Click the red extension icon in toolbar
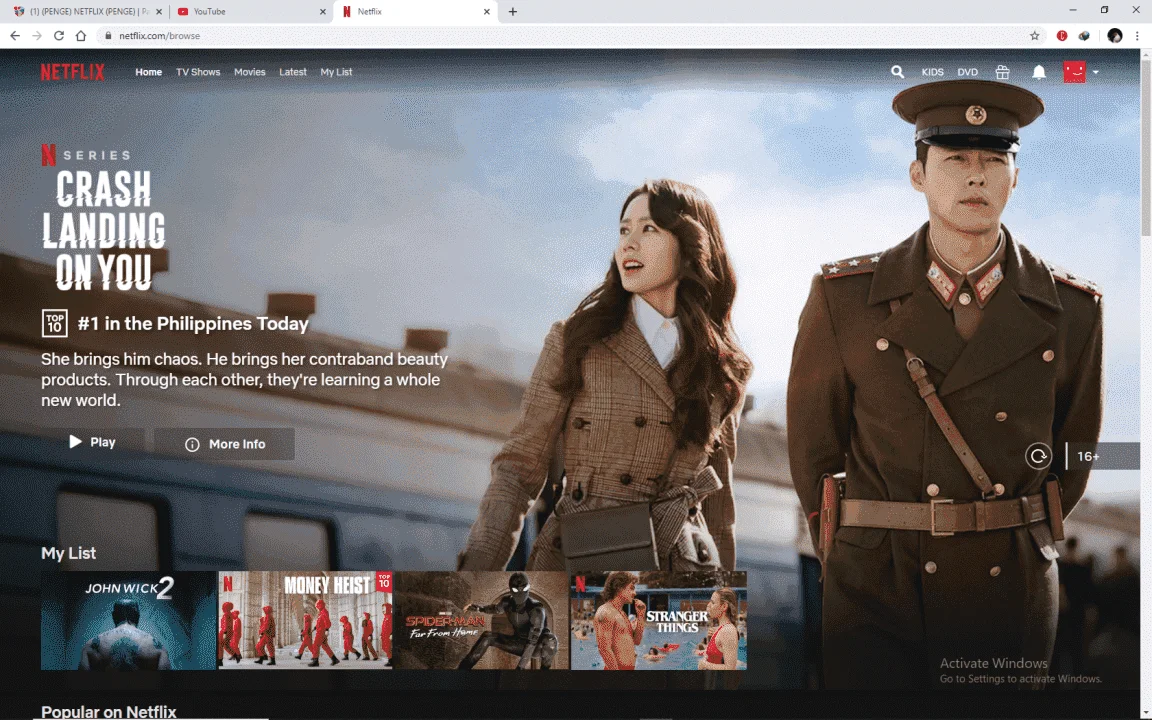The image size is (1152, 720). (x=1062, y=35)
